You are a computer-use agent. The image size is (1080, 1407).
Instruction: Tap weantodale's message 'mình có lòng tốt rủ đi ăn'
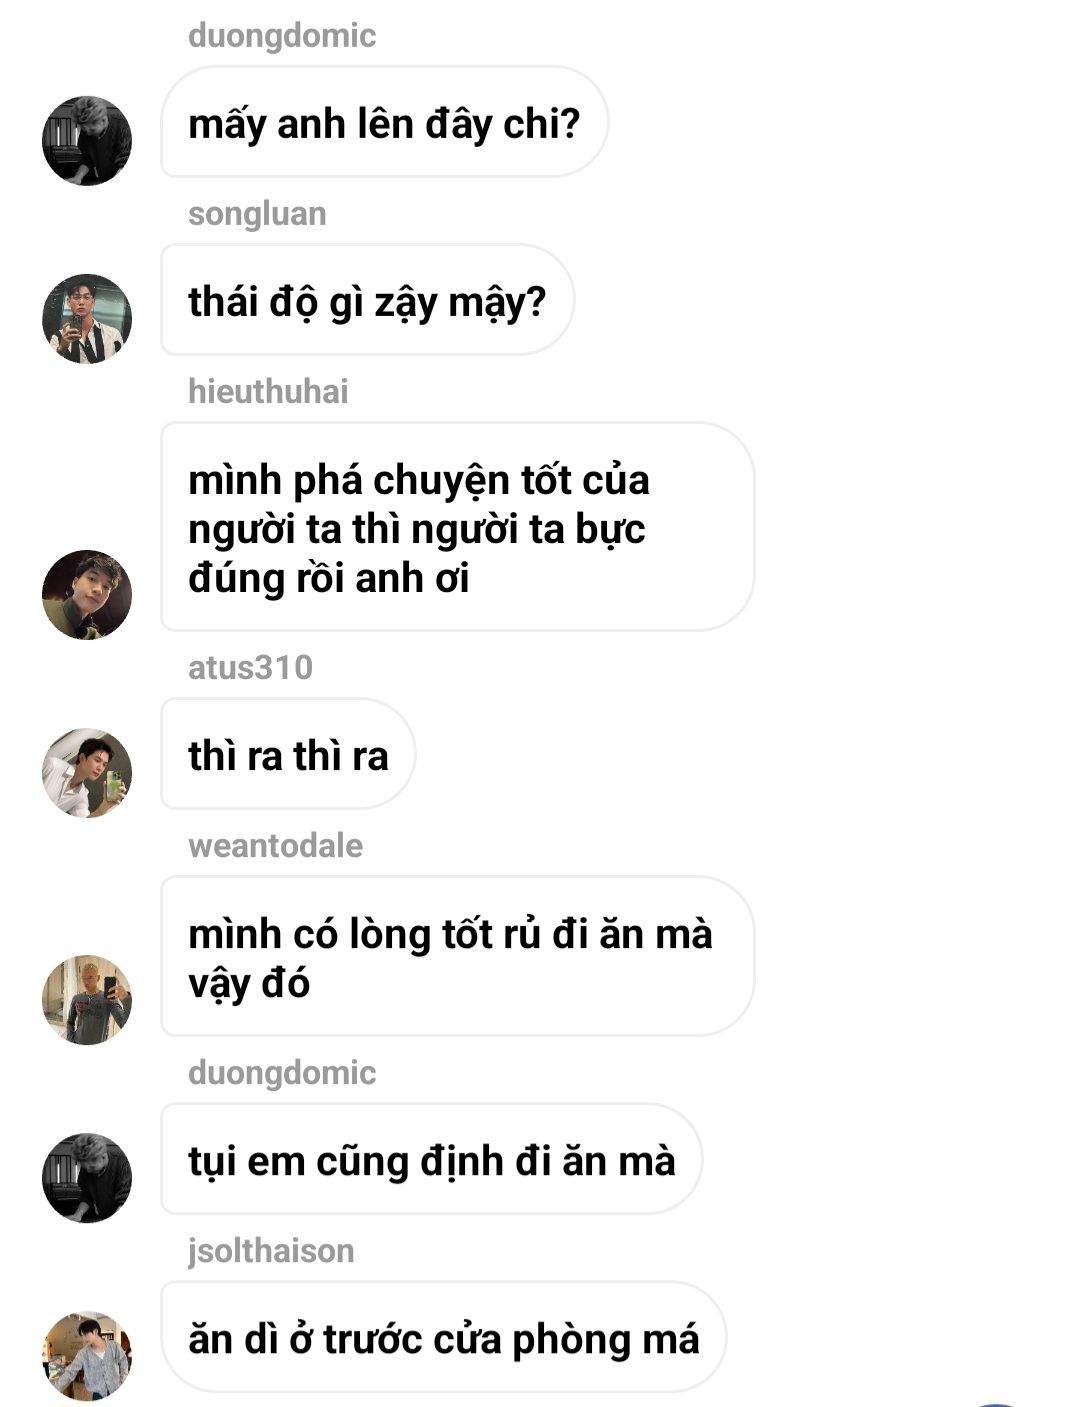(x=457, y=956)
